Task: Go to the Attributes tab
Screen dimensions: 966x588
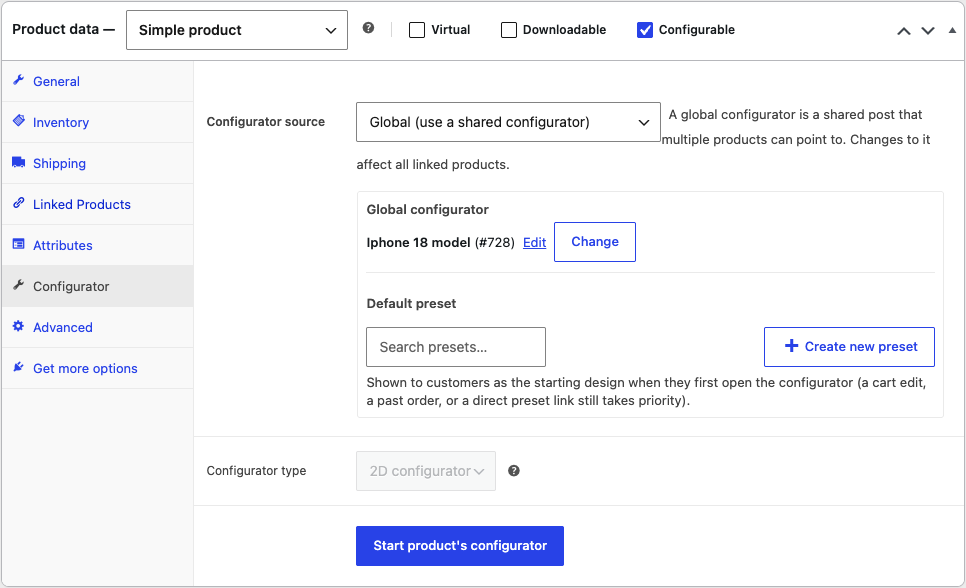Action: pos(97,245)
